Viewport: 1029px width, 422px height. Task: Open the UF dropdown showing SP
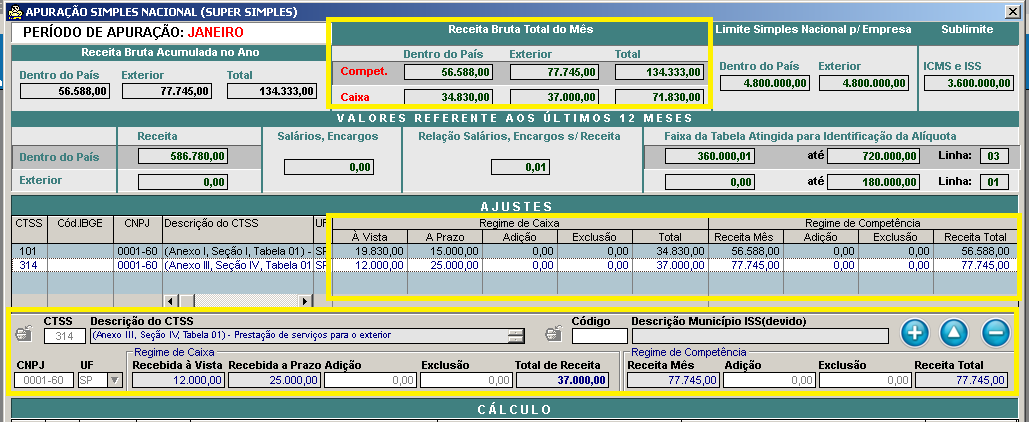click(x=115, y=380)
